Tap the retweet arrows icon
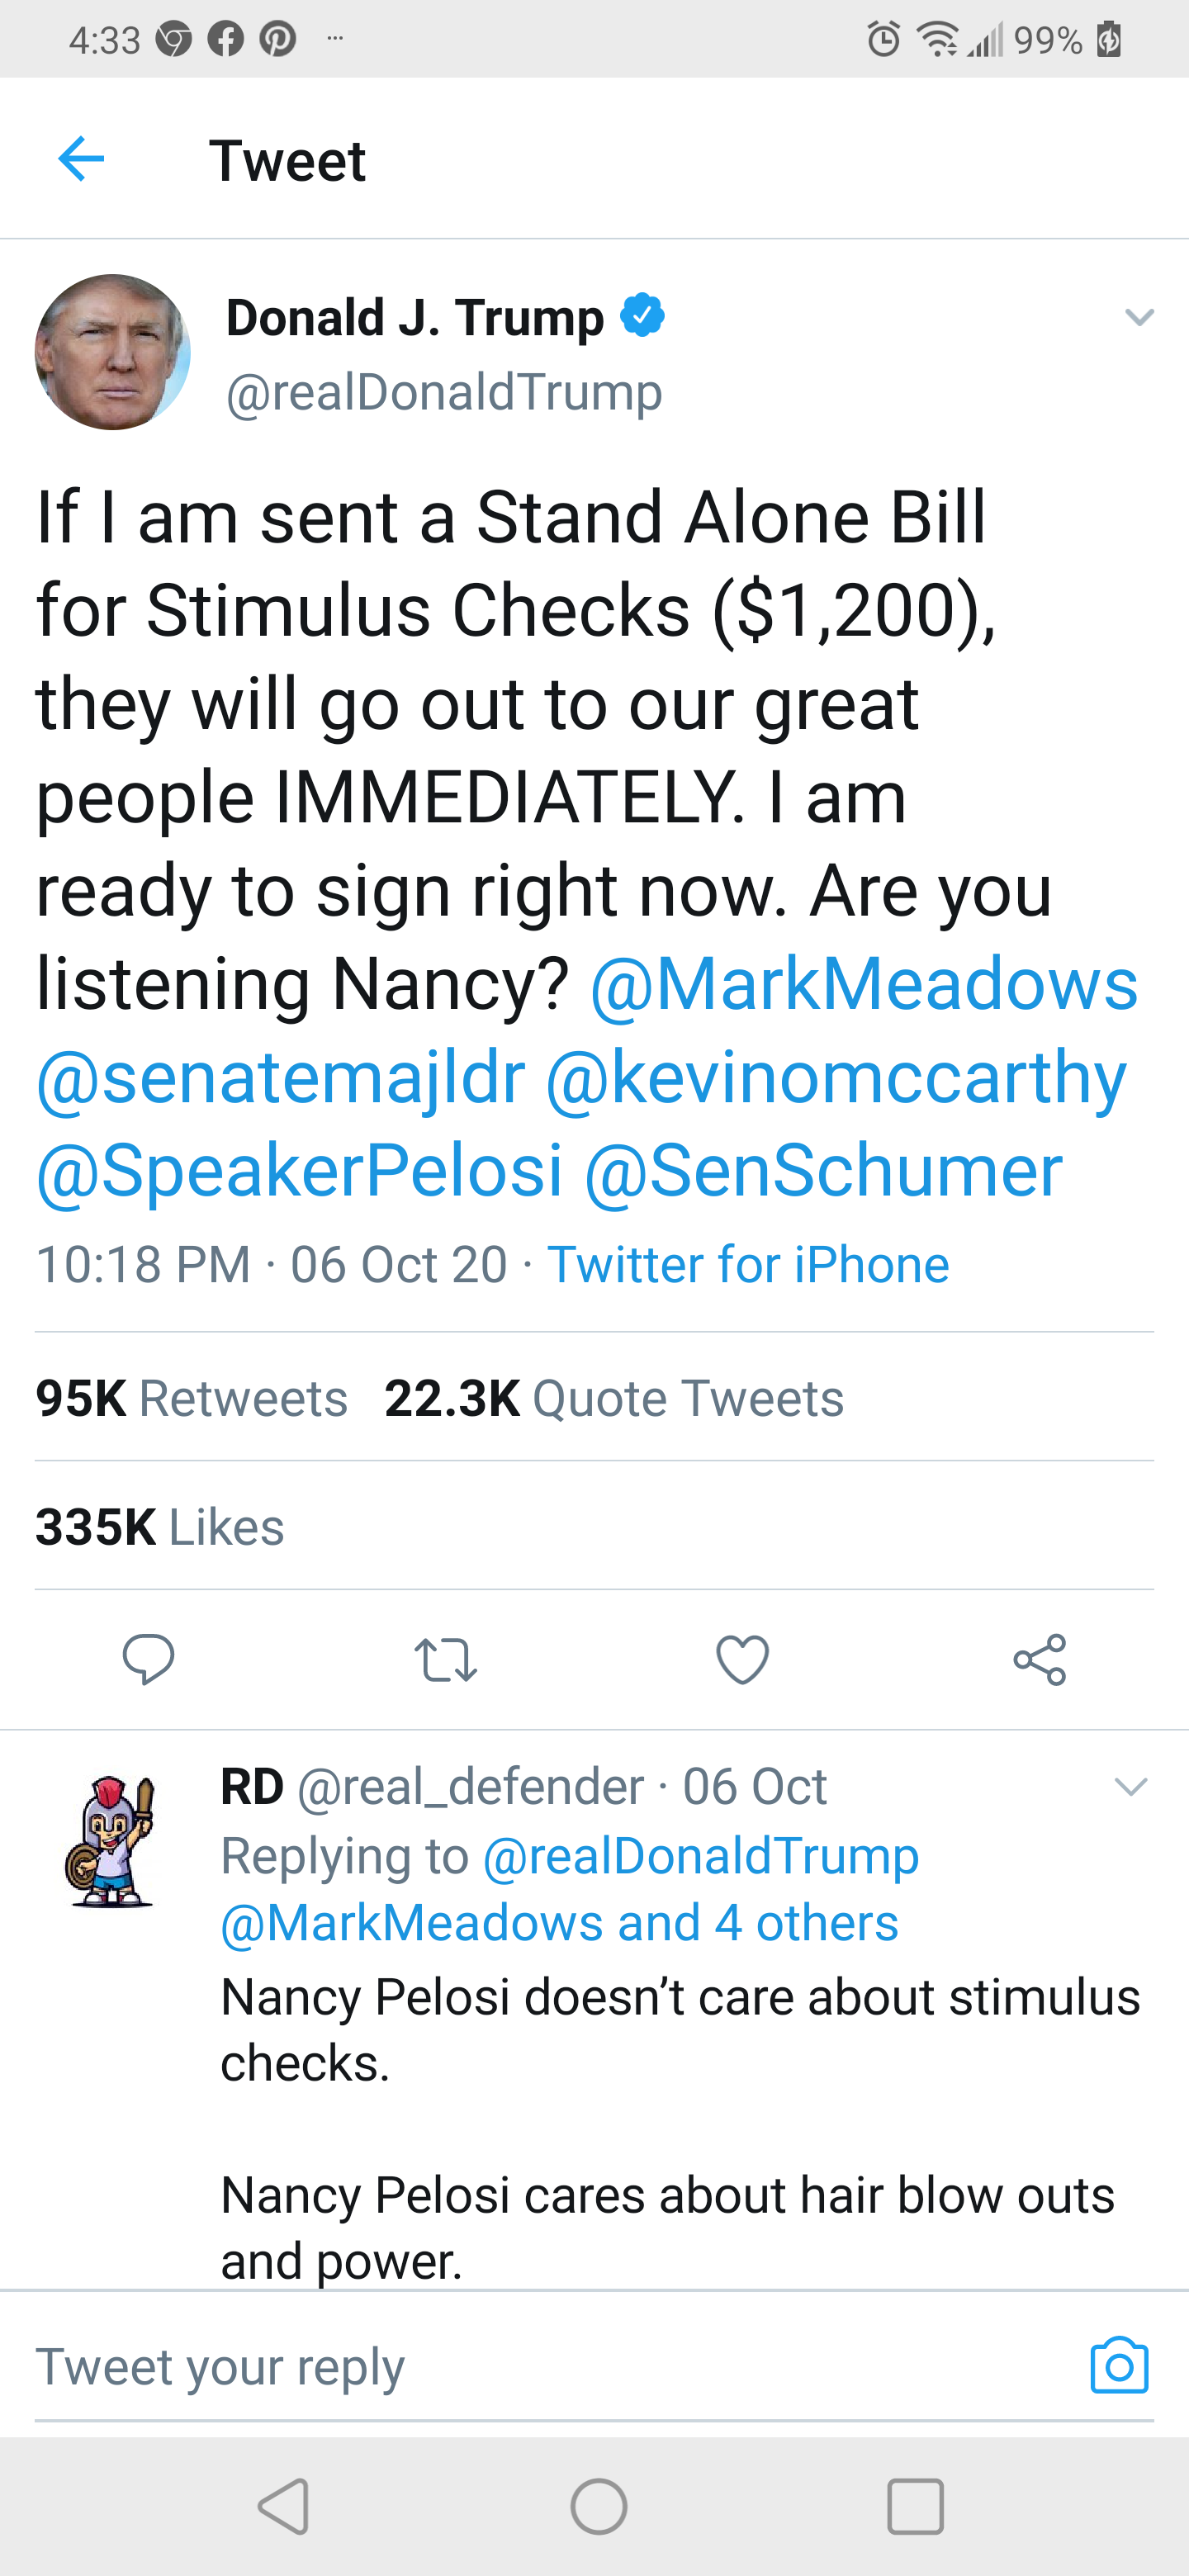This screenshot has width=1189, height=2576. (445, 1660)
